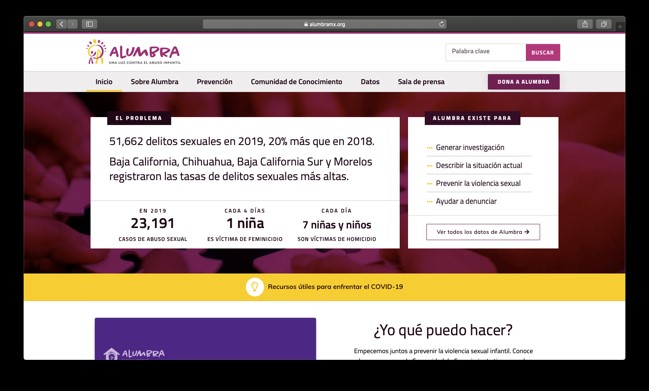Click the Safari forward arrow button
This screenshot has height=391, width=649.
72,24
